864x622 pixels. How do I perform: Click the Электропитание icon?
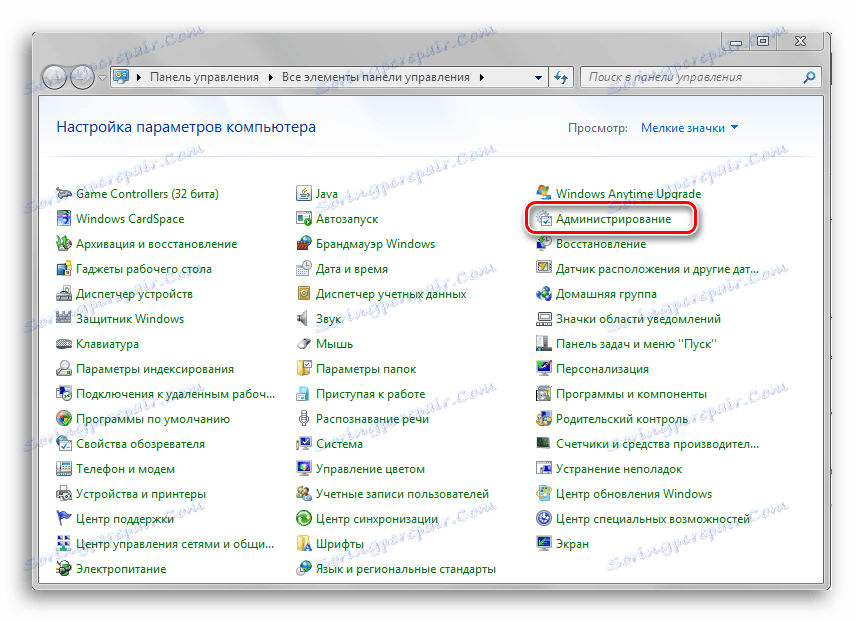click(x=64, y=569)
